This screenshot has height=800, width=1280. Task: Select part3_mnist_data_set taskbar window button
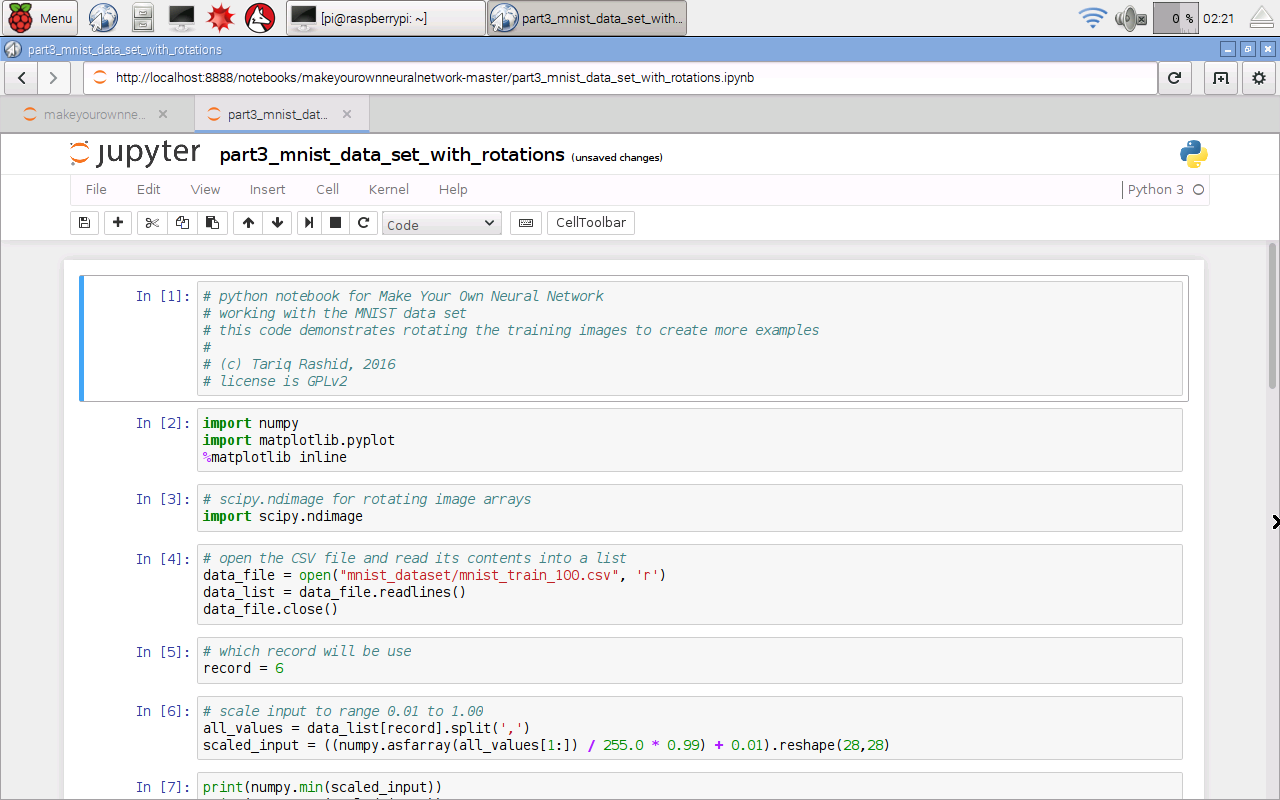click(587, 18)
